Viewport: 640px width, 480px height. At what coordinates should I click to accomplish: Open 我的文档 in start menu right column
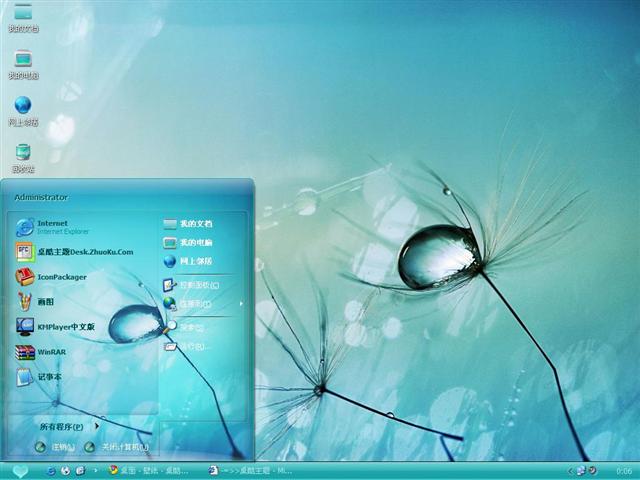[x=194, y=222]
